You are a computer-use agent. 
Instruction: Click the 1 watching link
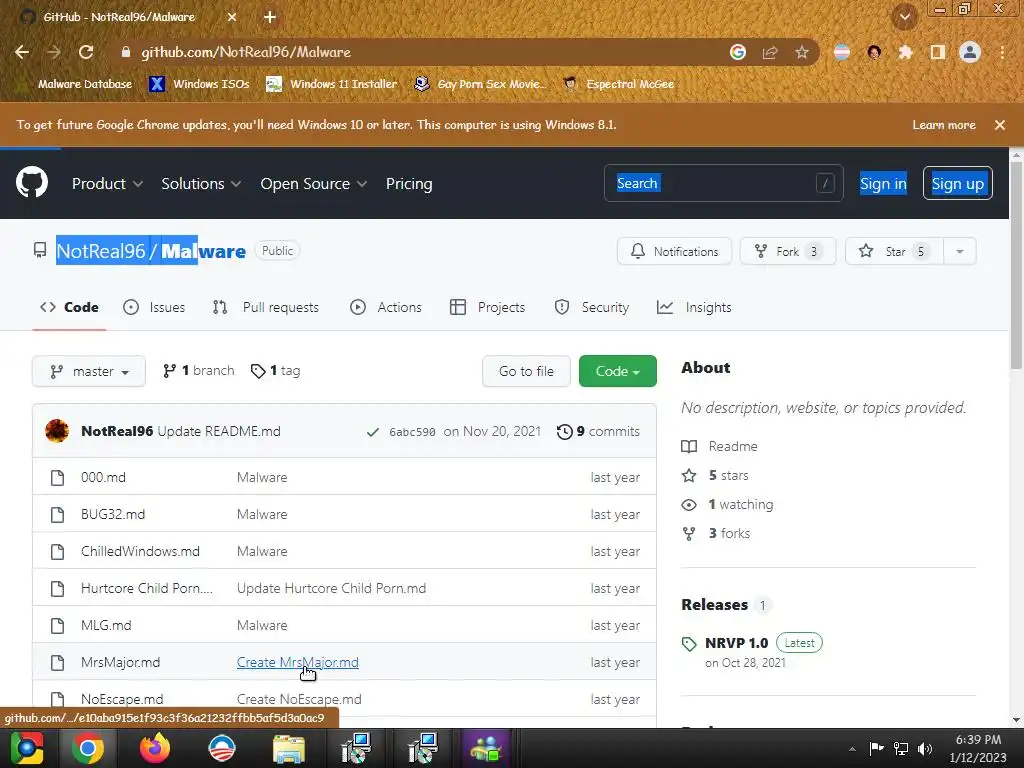coord(728,505)
